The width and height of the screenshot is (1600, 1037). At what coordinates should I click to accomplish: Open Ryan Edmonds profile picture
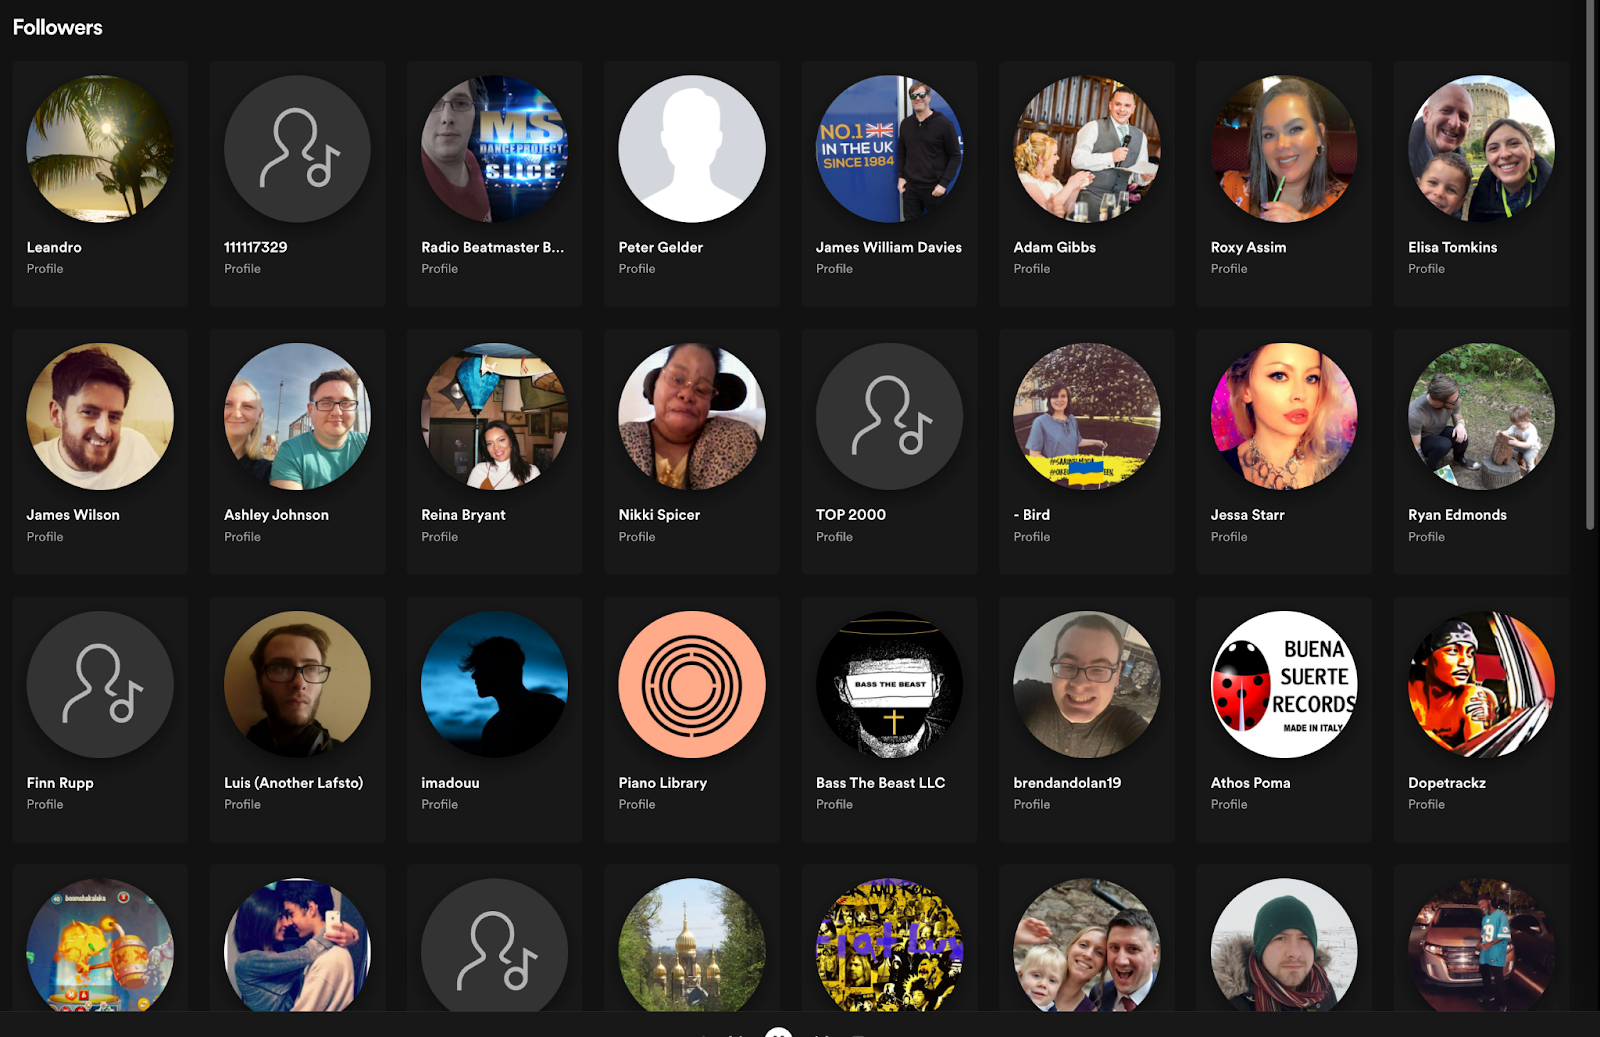1482,417
